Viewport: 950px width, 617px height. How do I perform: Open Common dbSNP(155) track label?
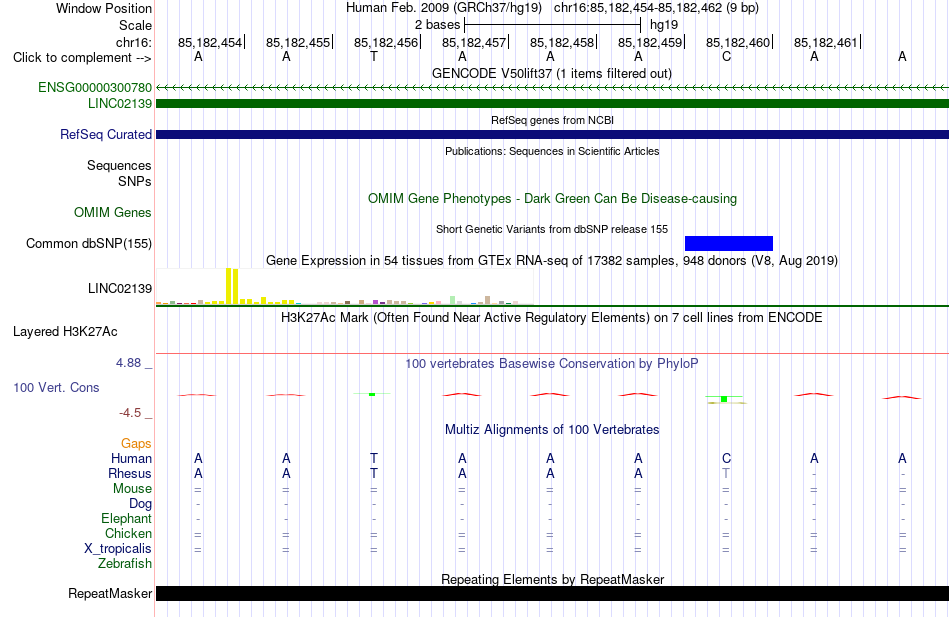(89, 244)
